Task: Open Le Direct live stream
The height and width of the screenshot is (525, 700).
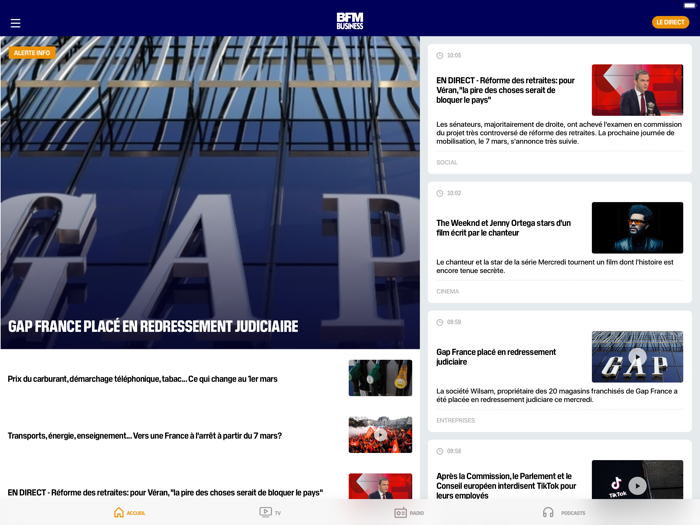Action: tap(670, 22)
